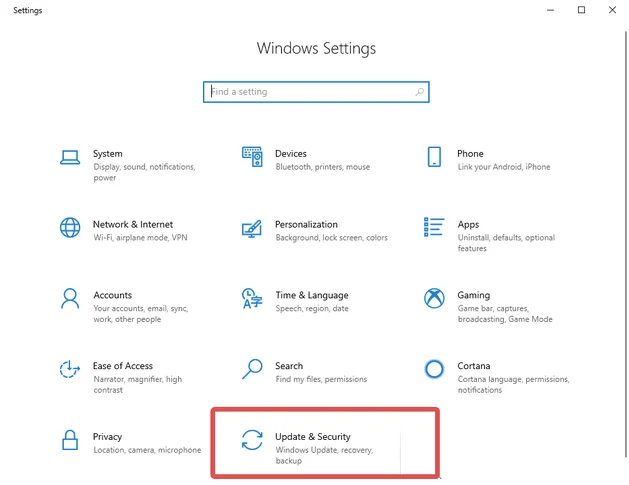The image size is (629, 485).
Task: Close the Settings window
Action: click(x=612, y=10)
